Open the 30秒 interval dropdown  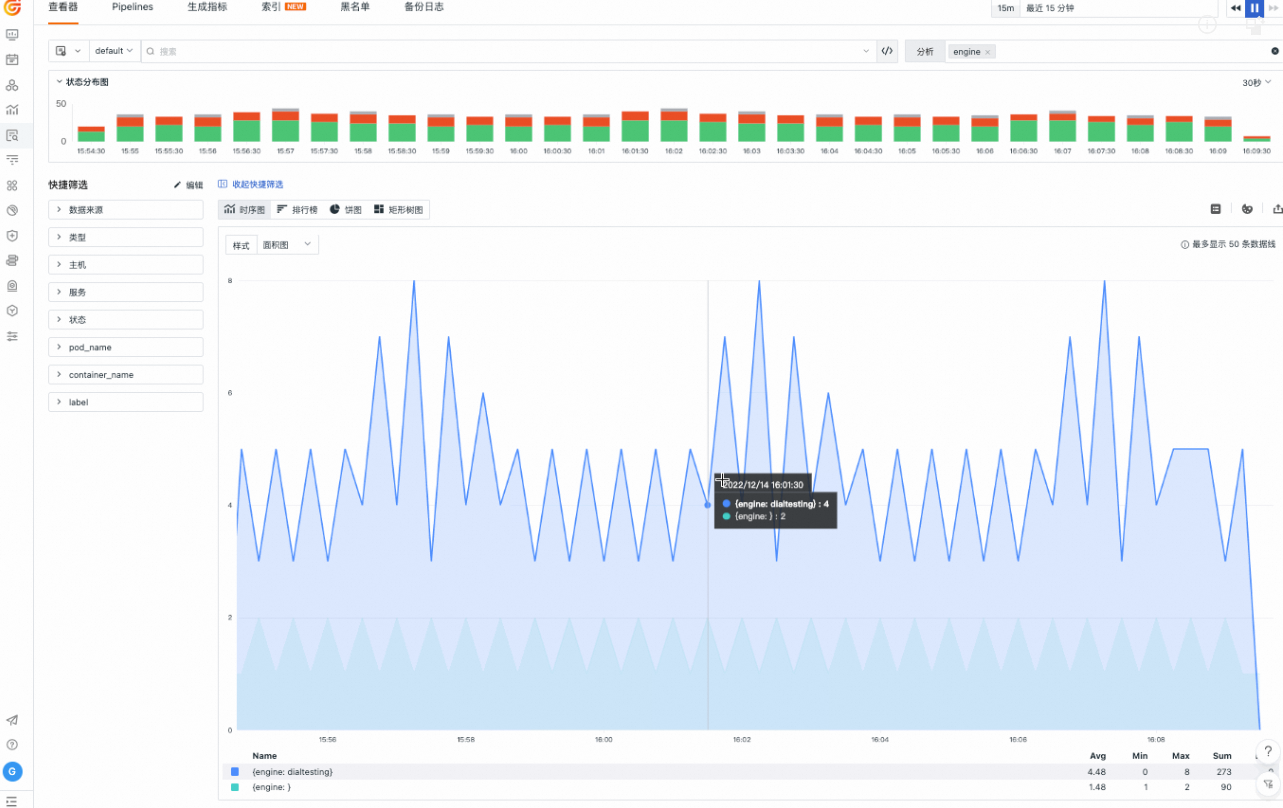(1256, 83)
